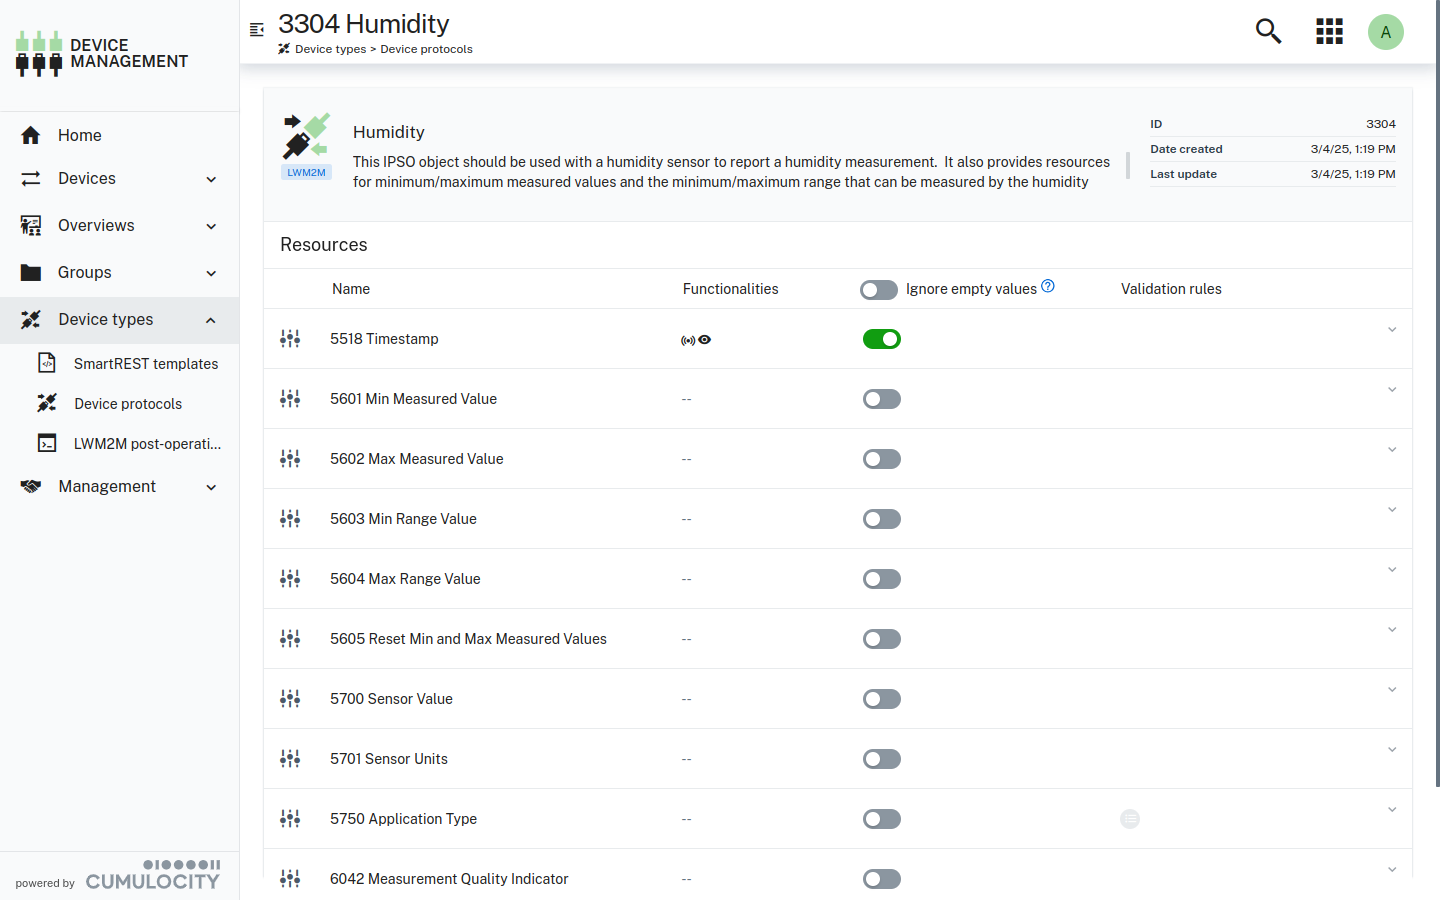1440x900 pixels.
Task: Collapse the navigator using the top-left toggle icon
Action: coord(257,30)
